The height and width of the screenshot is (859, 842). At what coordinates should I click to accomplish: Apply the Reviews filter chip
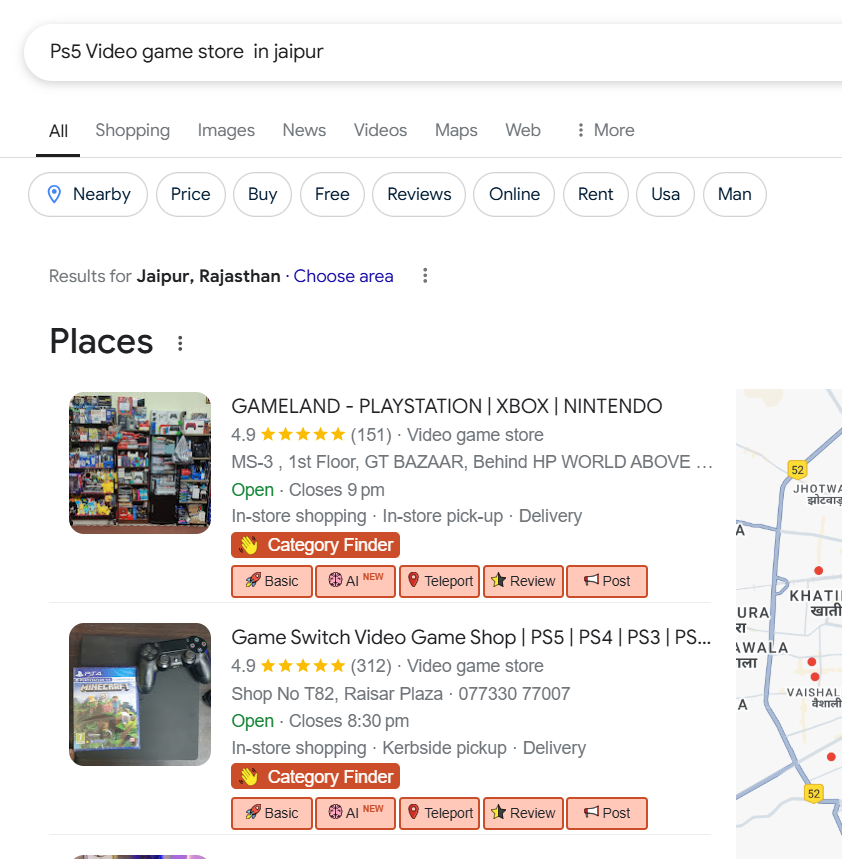click(x=419, y=194)
